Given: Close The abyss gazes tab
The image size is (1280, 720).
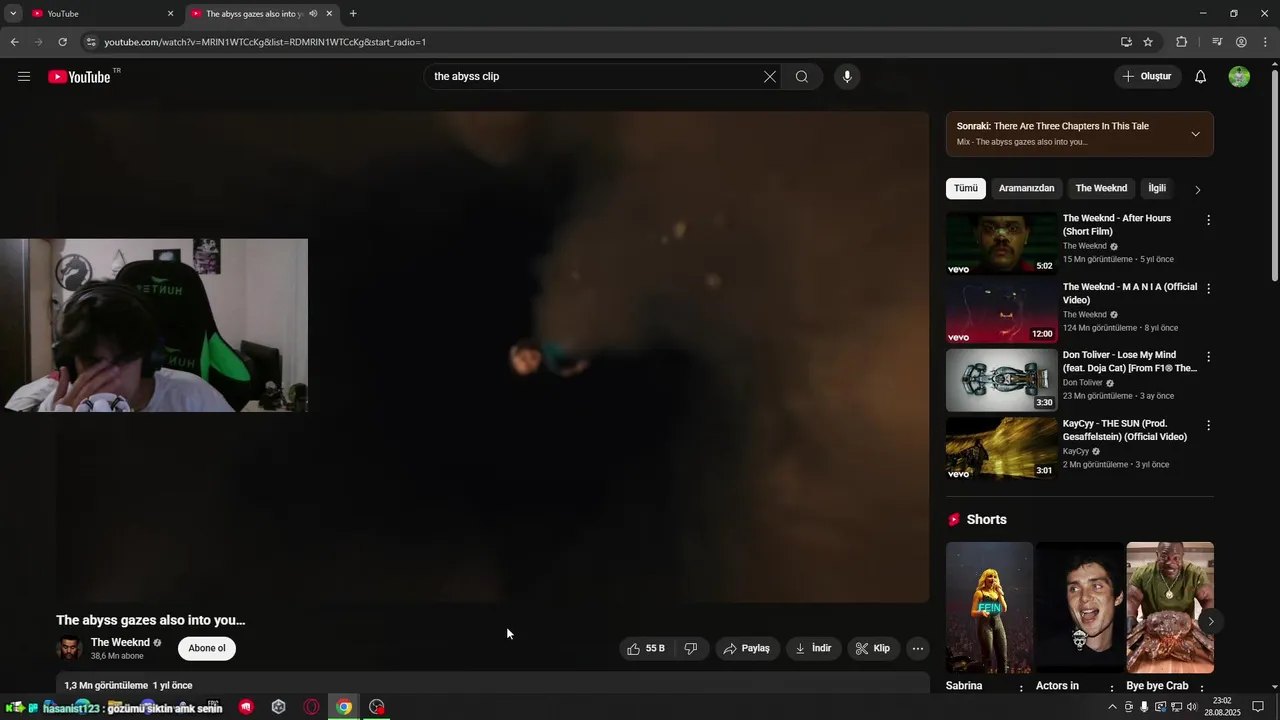Looking at the screenshot, I should (329, 13).
